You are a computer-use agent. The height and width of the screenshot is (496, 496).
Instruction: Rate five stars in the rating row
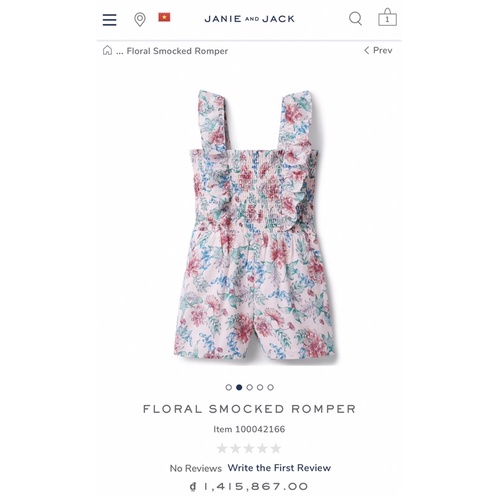(x=275, y=449)
